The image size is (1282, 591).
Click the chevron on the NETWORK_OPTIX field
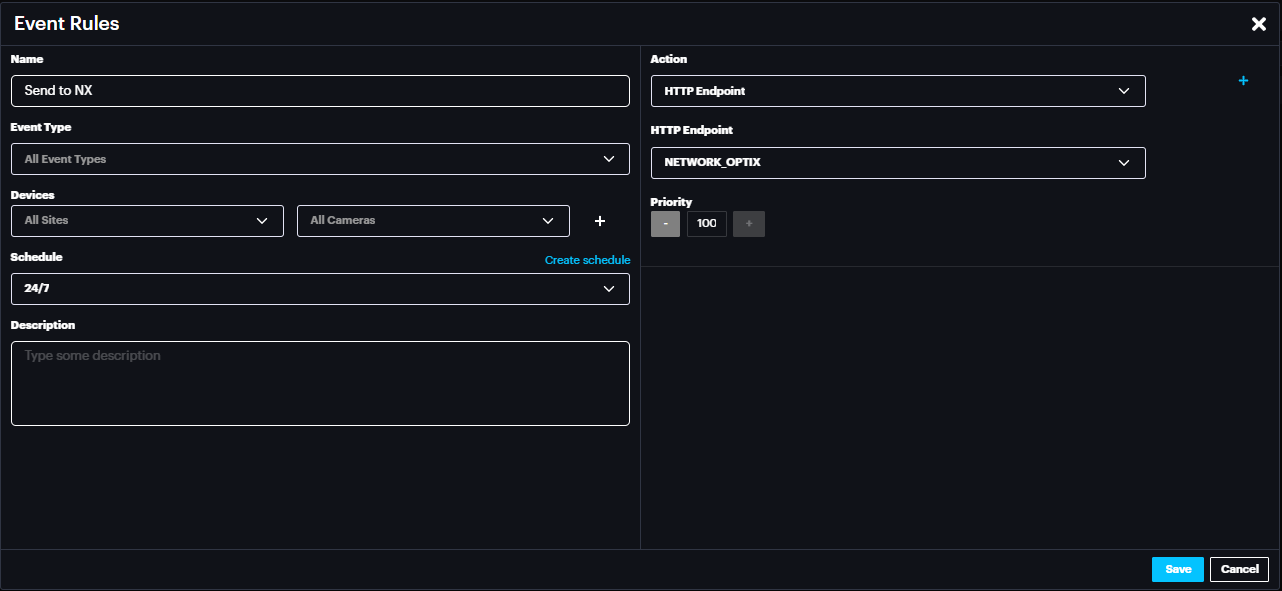click(1124, 163)
